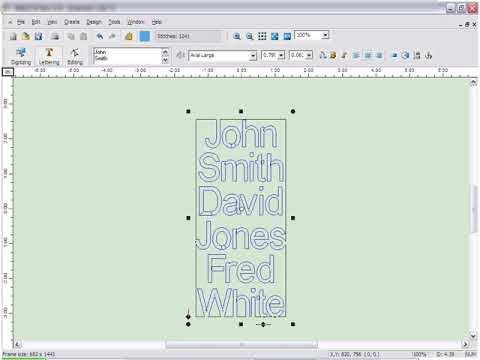
Task: Click the Open file folder icon
Action: 26,36
